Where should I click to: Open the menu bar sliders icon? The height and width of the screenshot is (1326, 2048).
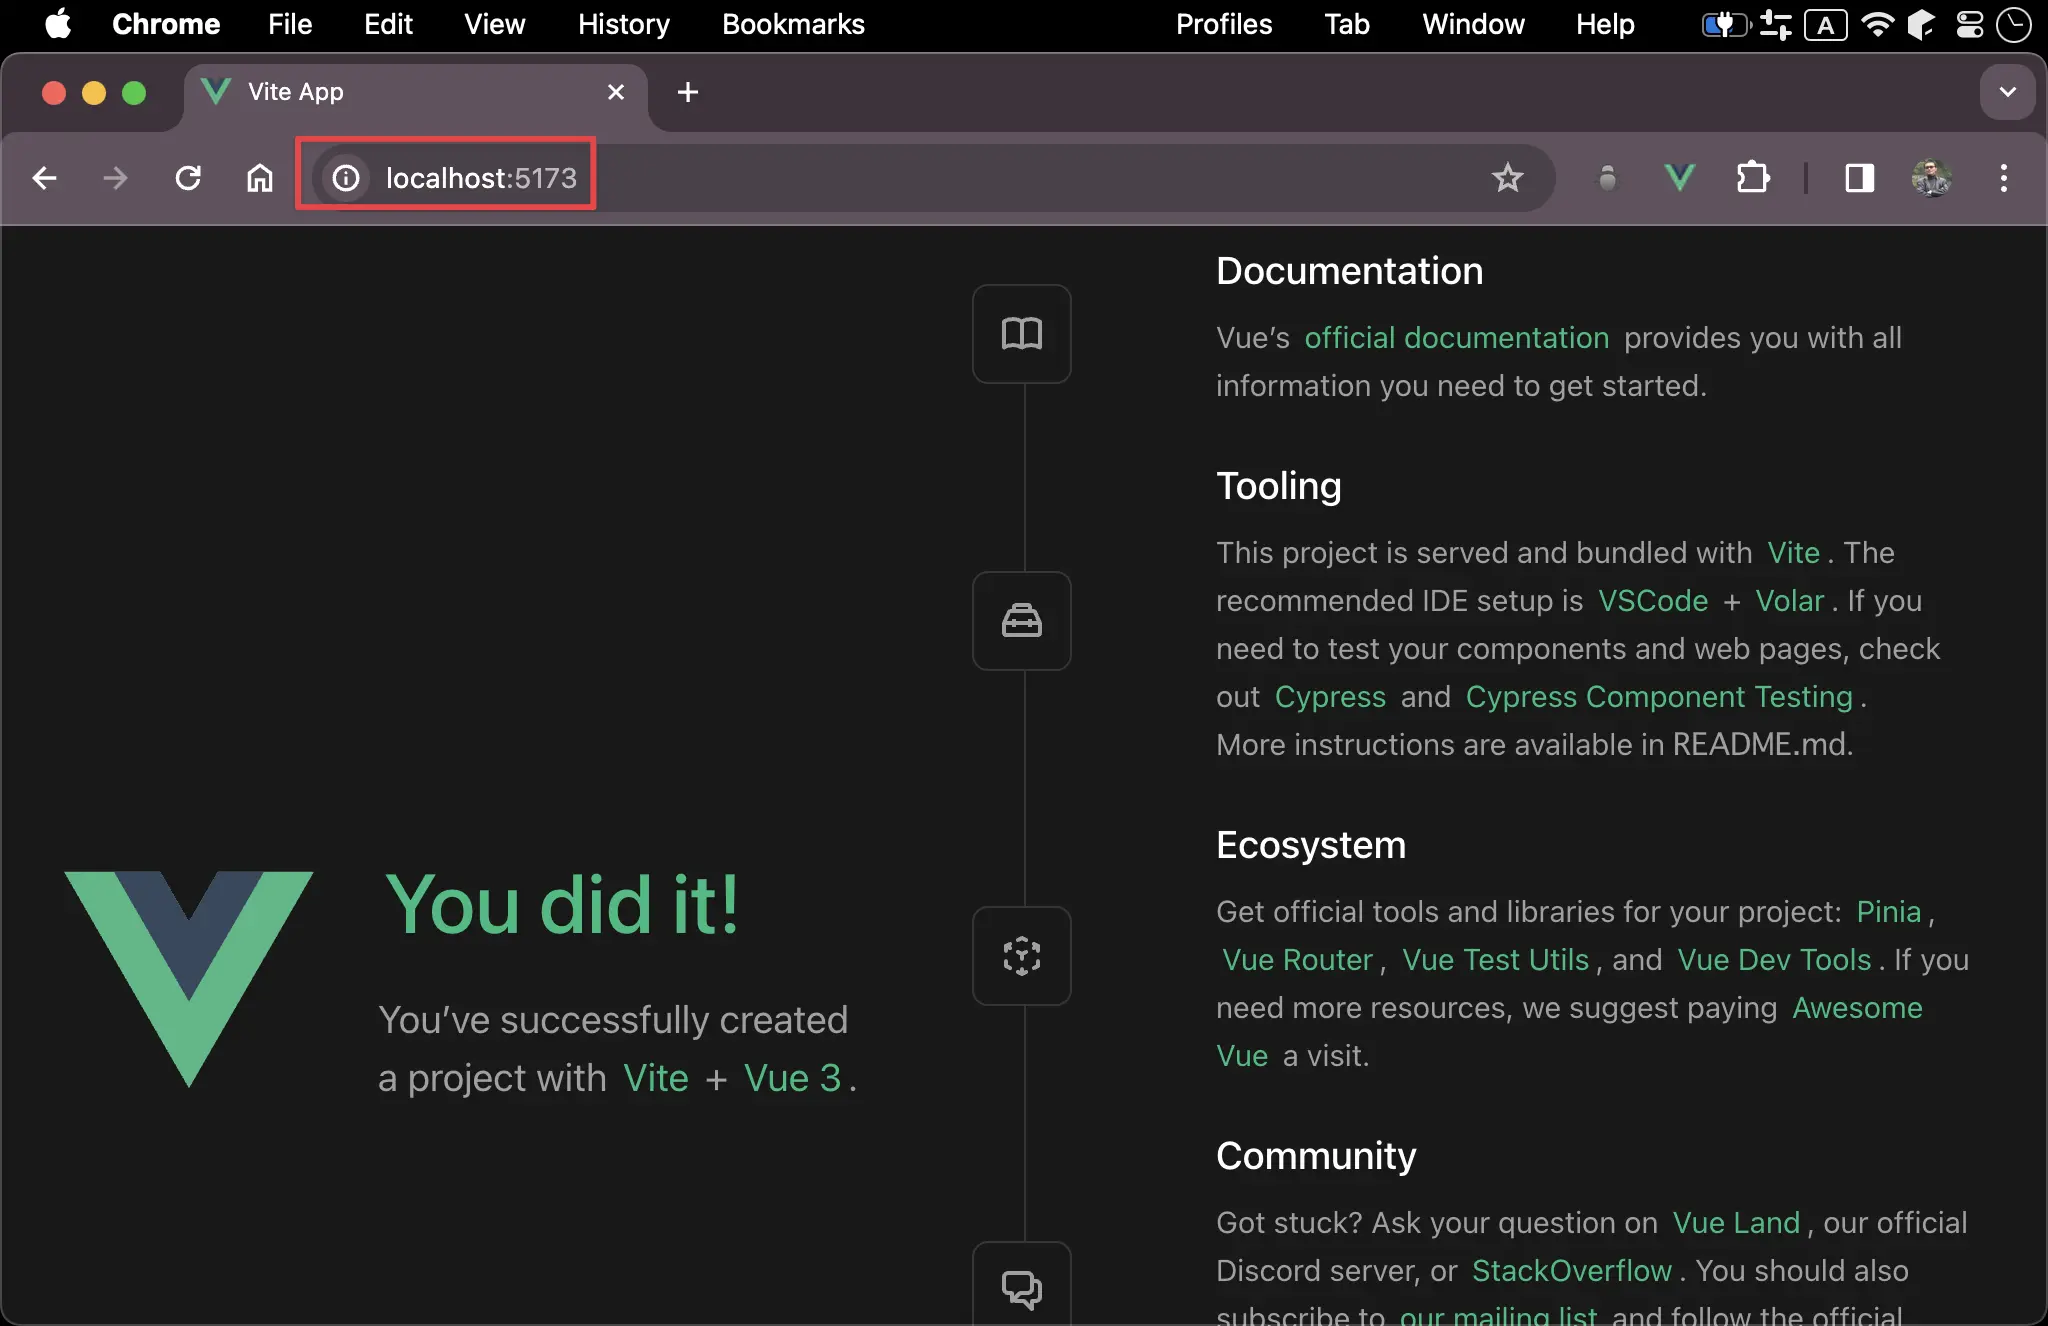pos(1776,24)
